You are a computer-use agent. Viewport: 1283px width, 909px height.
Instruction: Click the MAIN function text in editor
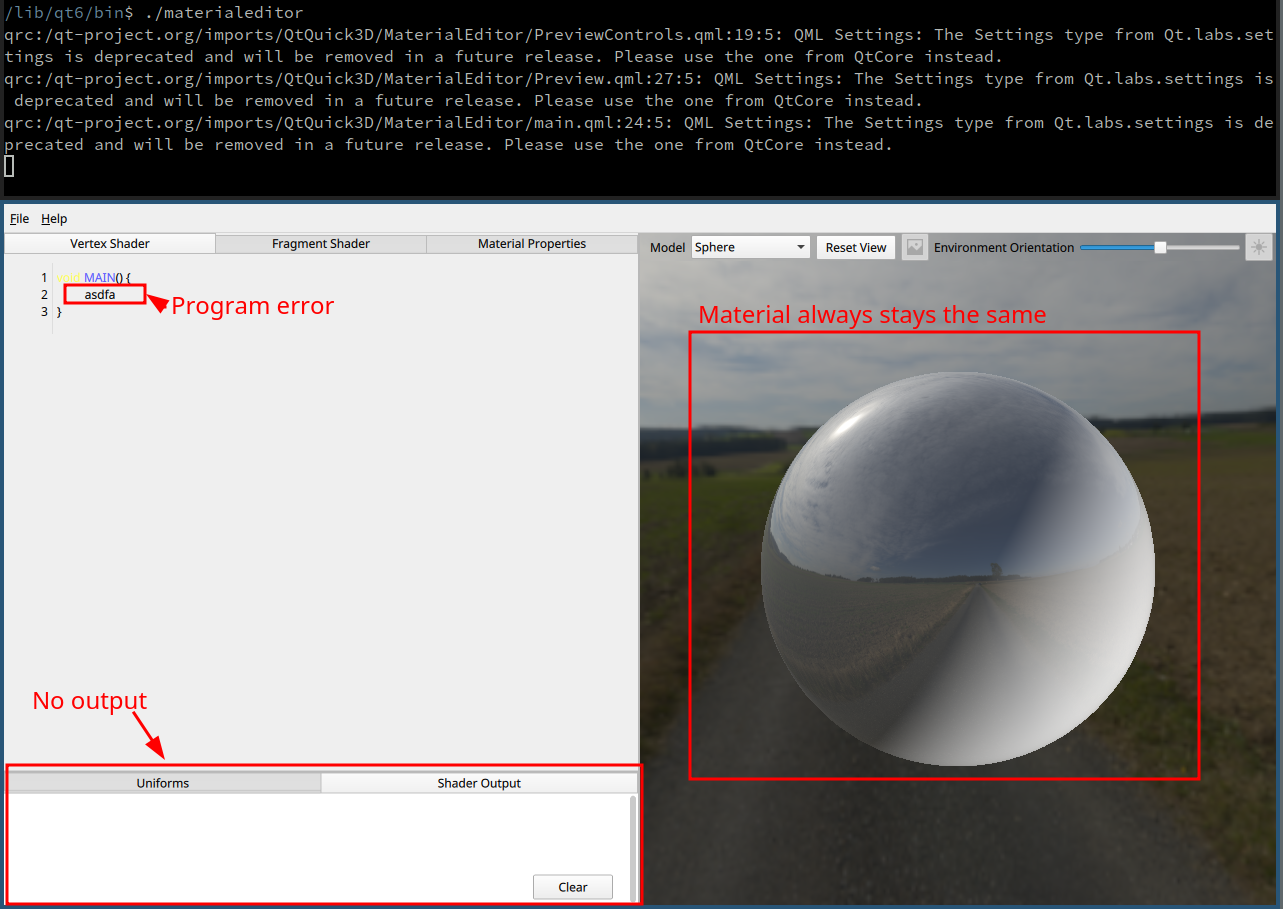pyautogui.click(x=99, y=277)
